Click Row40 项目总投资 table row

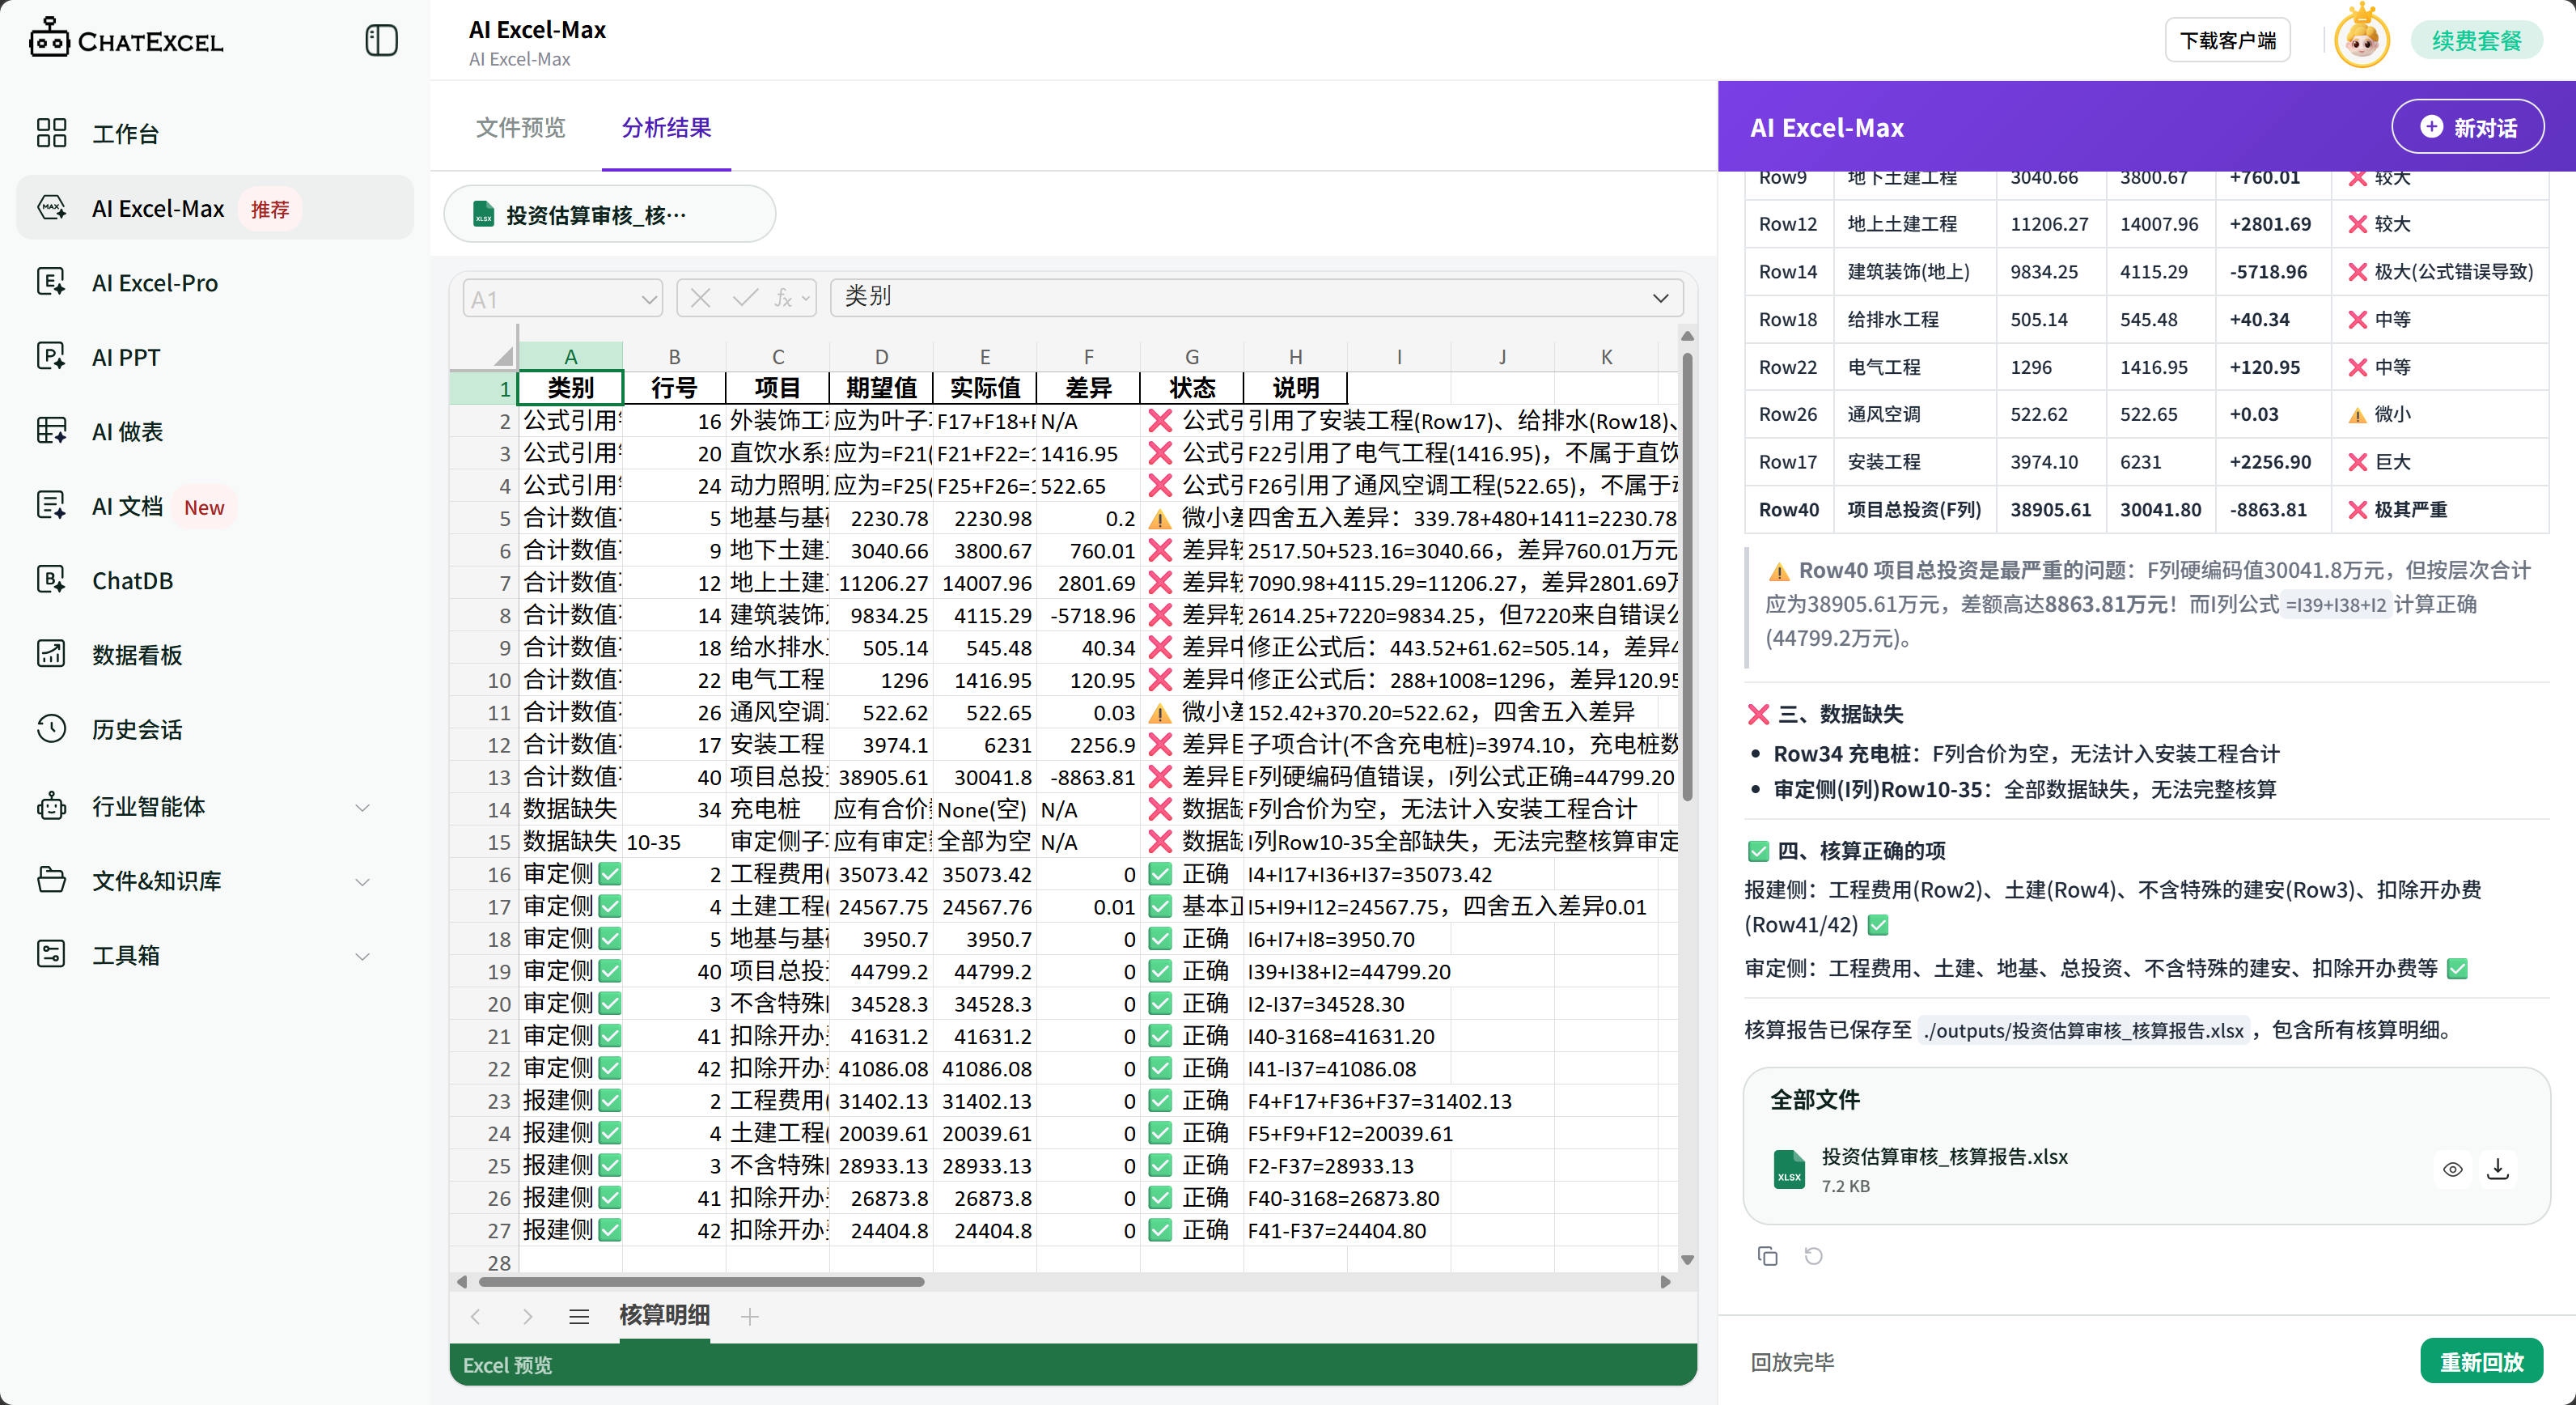pos(2146,509)
